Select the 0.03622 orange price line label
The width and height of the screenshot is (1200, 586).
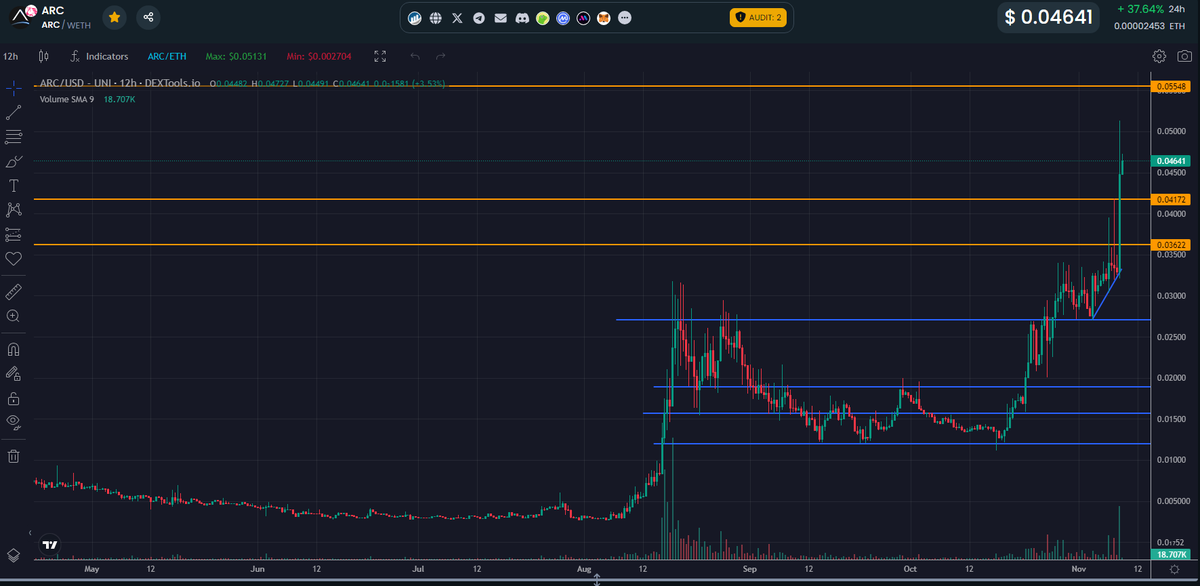[1173, 245]
